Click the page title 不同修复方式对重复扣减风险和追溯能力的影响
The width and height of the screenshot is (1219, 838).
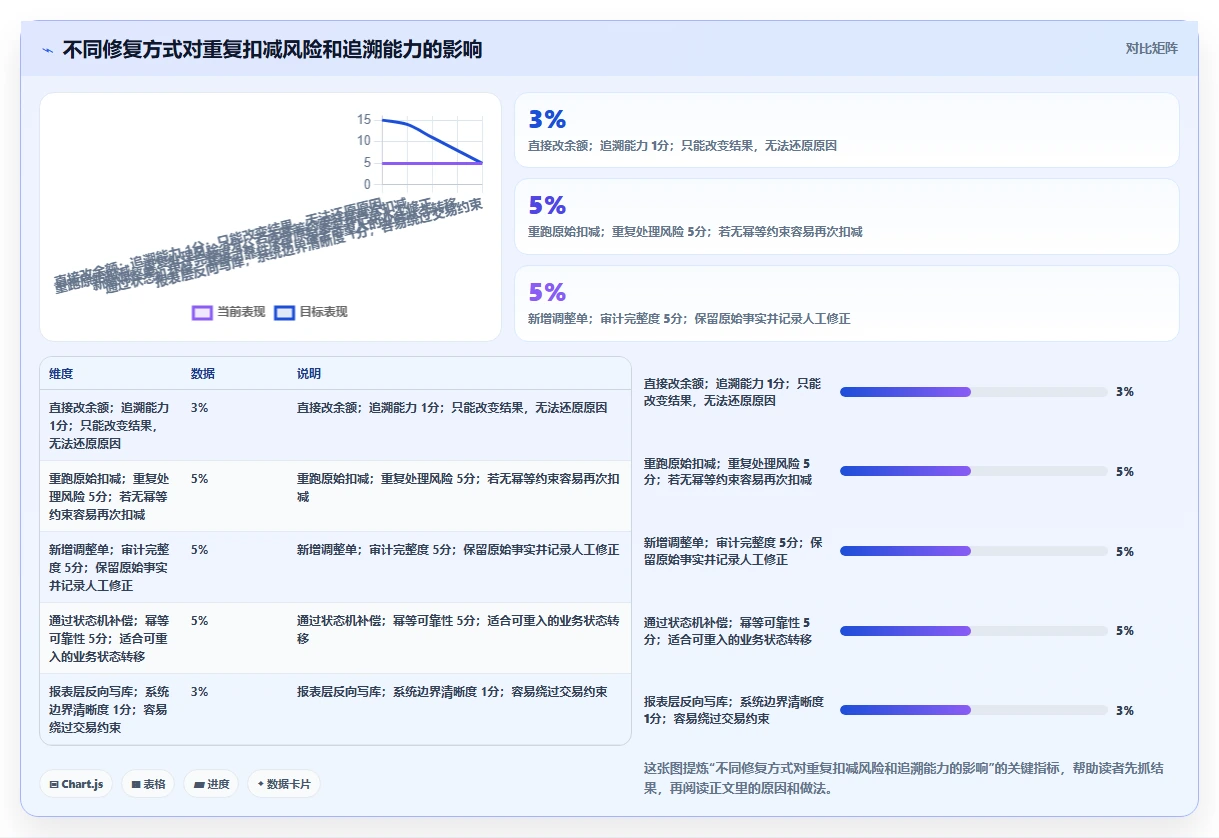pyautogui.click(x=272, y=49)
